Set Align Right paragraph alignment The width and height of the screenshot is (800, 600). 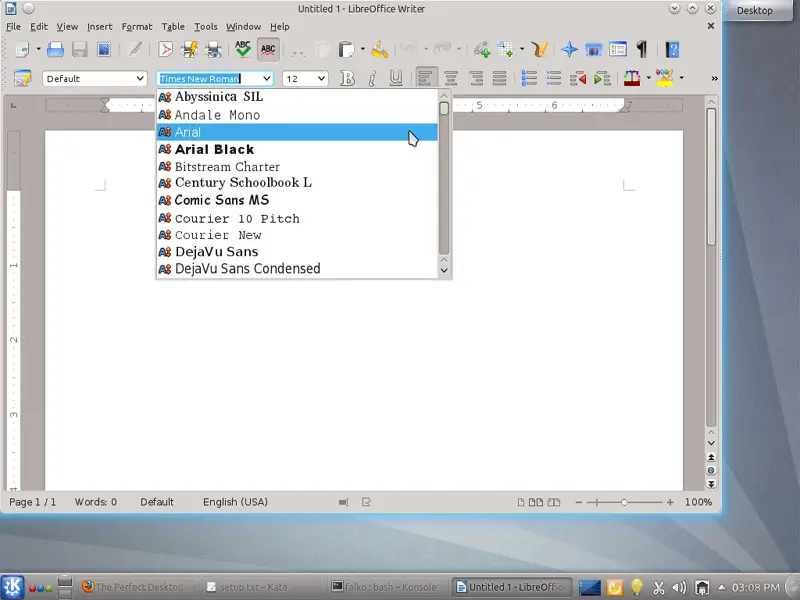(476, 79)
